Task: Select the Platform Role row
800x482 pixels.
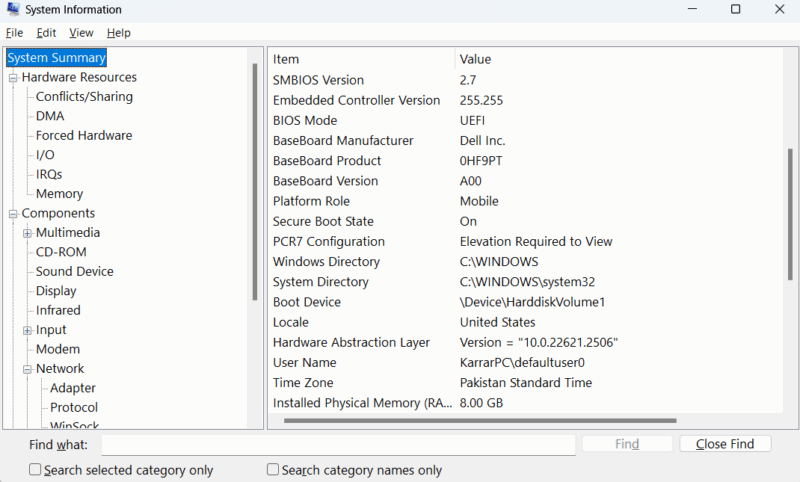Action: click(526, 201)
